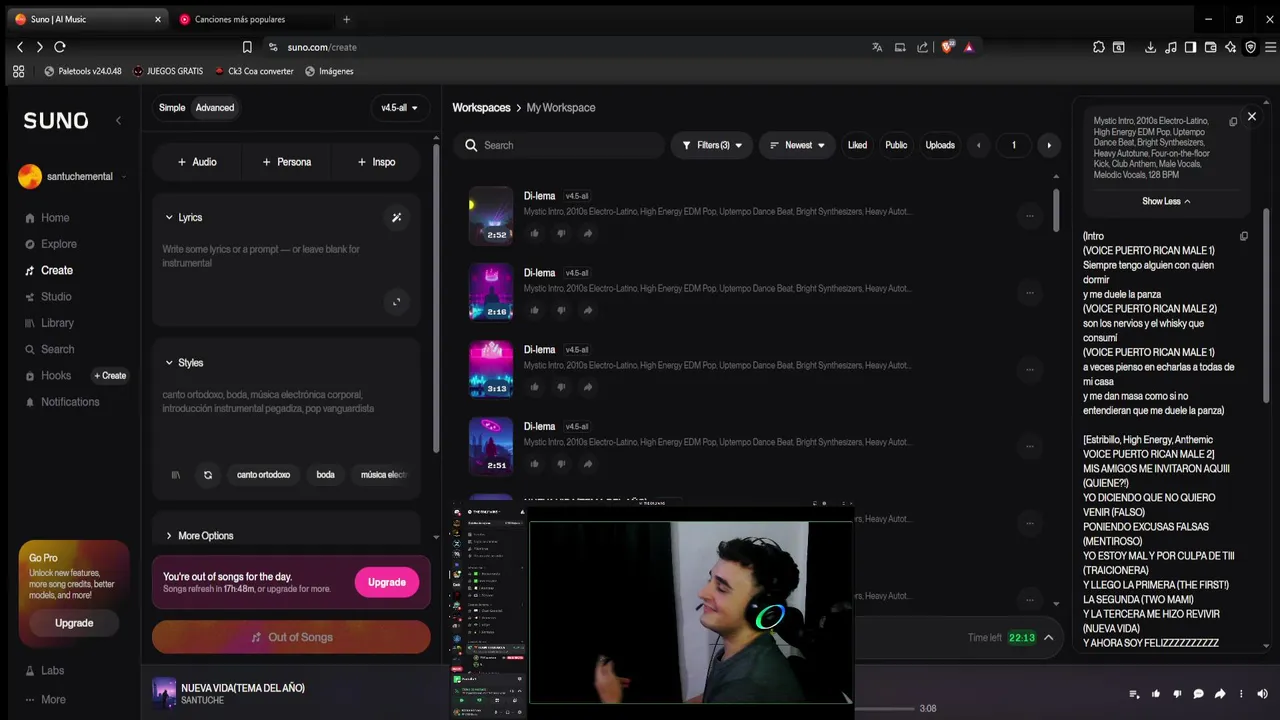Dislike the first Di-lema song (2:52)
Screen dimensions: 1280x720
[x=561, y=233]
